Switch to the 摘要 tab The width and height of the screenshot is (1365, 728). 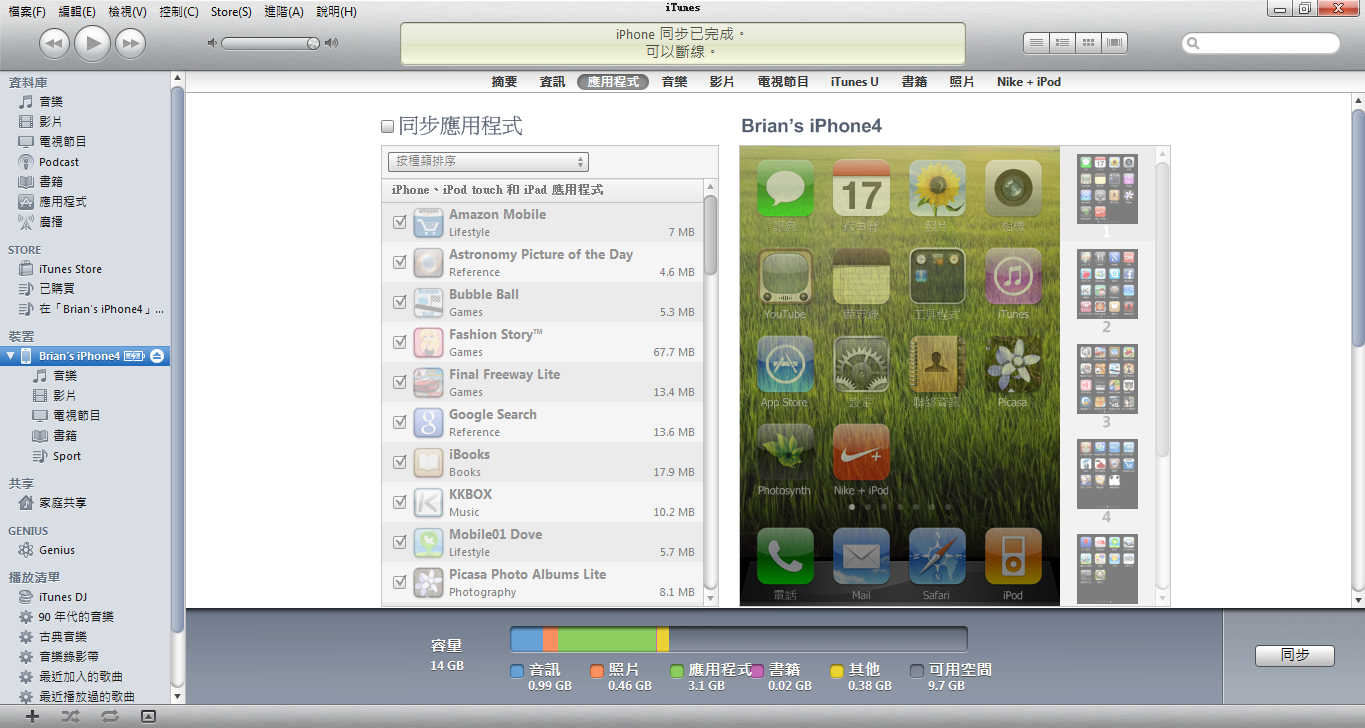(505, 82)
